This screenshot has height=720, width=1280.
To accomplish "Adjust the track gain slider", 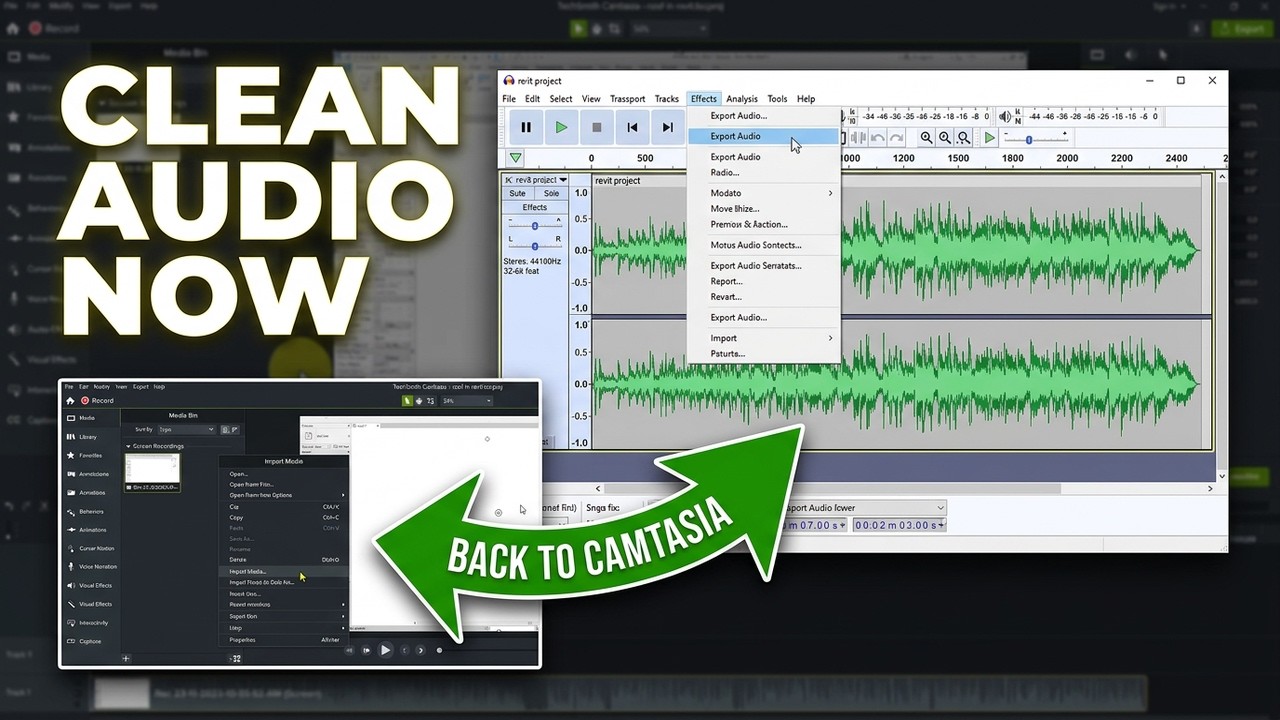I will pos(535,226).
